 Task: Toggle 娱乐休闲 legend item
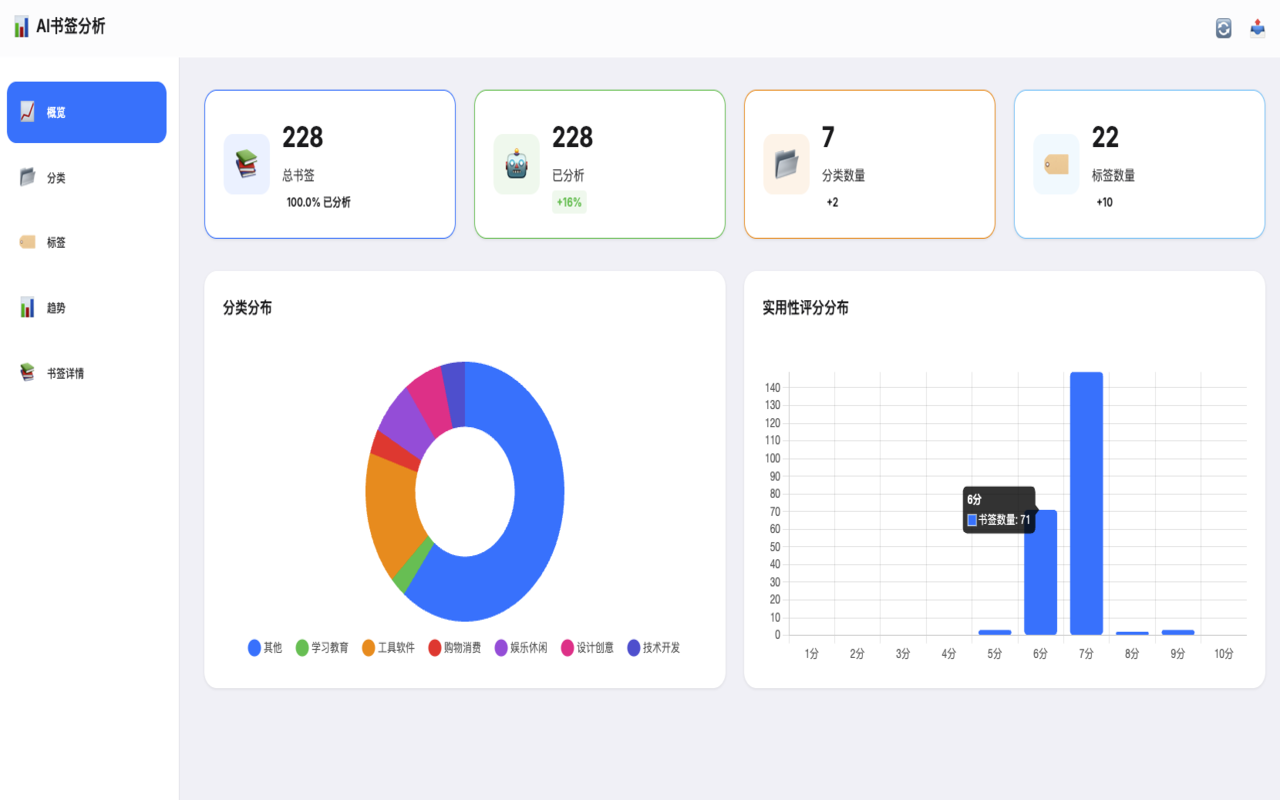[521, 648]
